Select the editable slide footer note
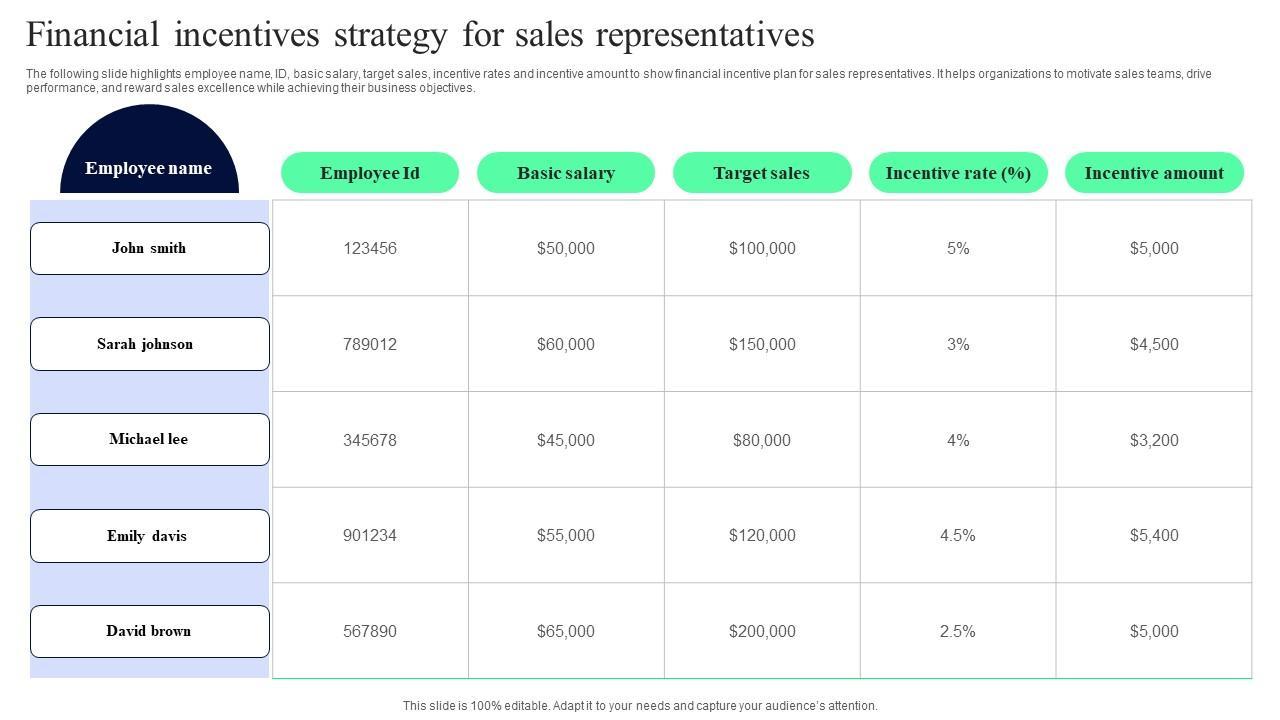The width and height of the screenshot is (1280, 720). (640, 706)
